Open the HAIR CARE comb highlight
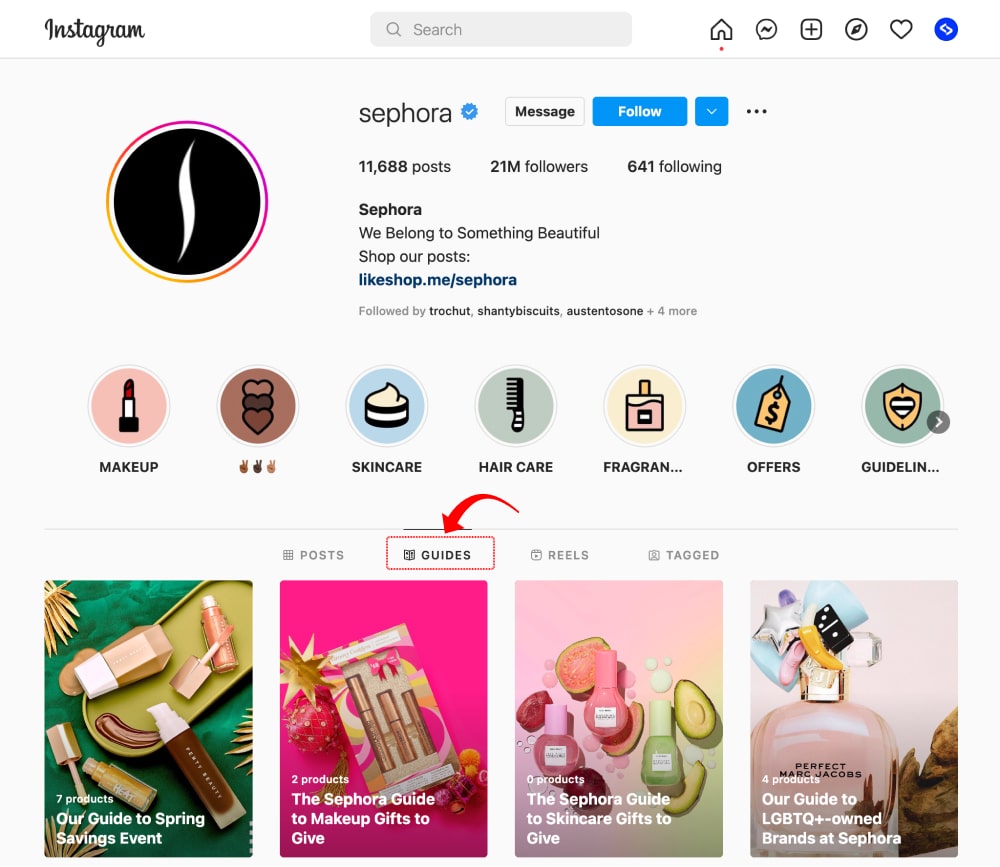The image size is (1000, 867). point(515,406)
